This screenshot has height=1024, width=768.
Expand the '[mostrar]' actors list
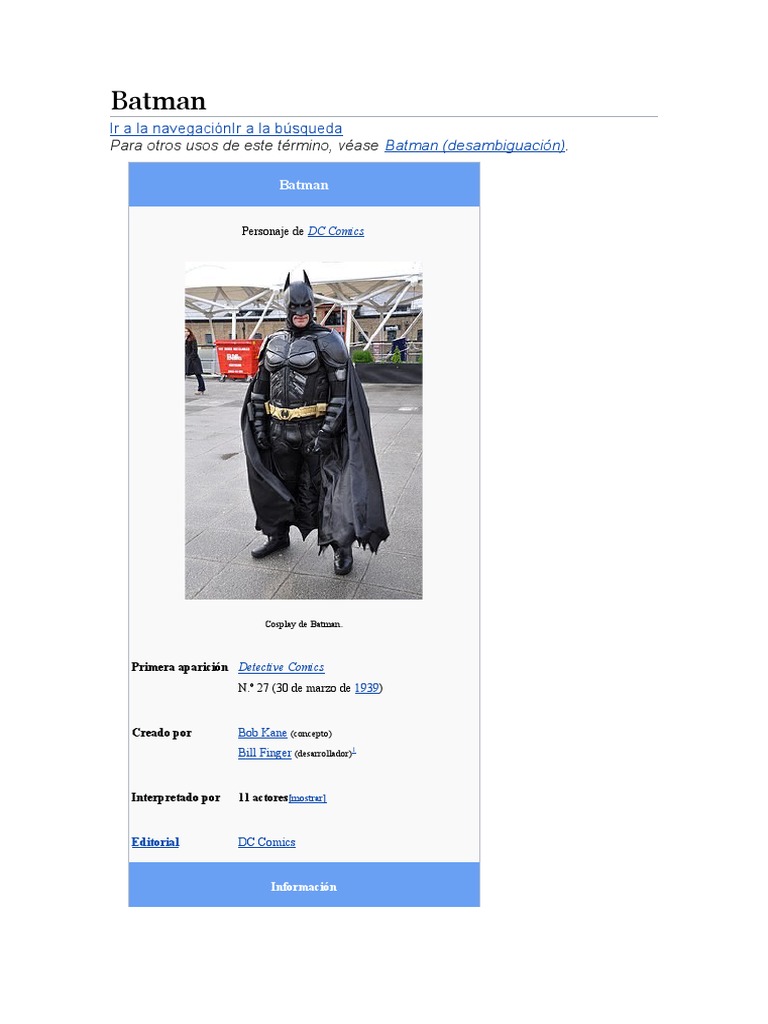308,798
